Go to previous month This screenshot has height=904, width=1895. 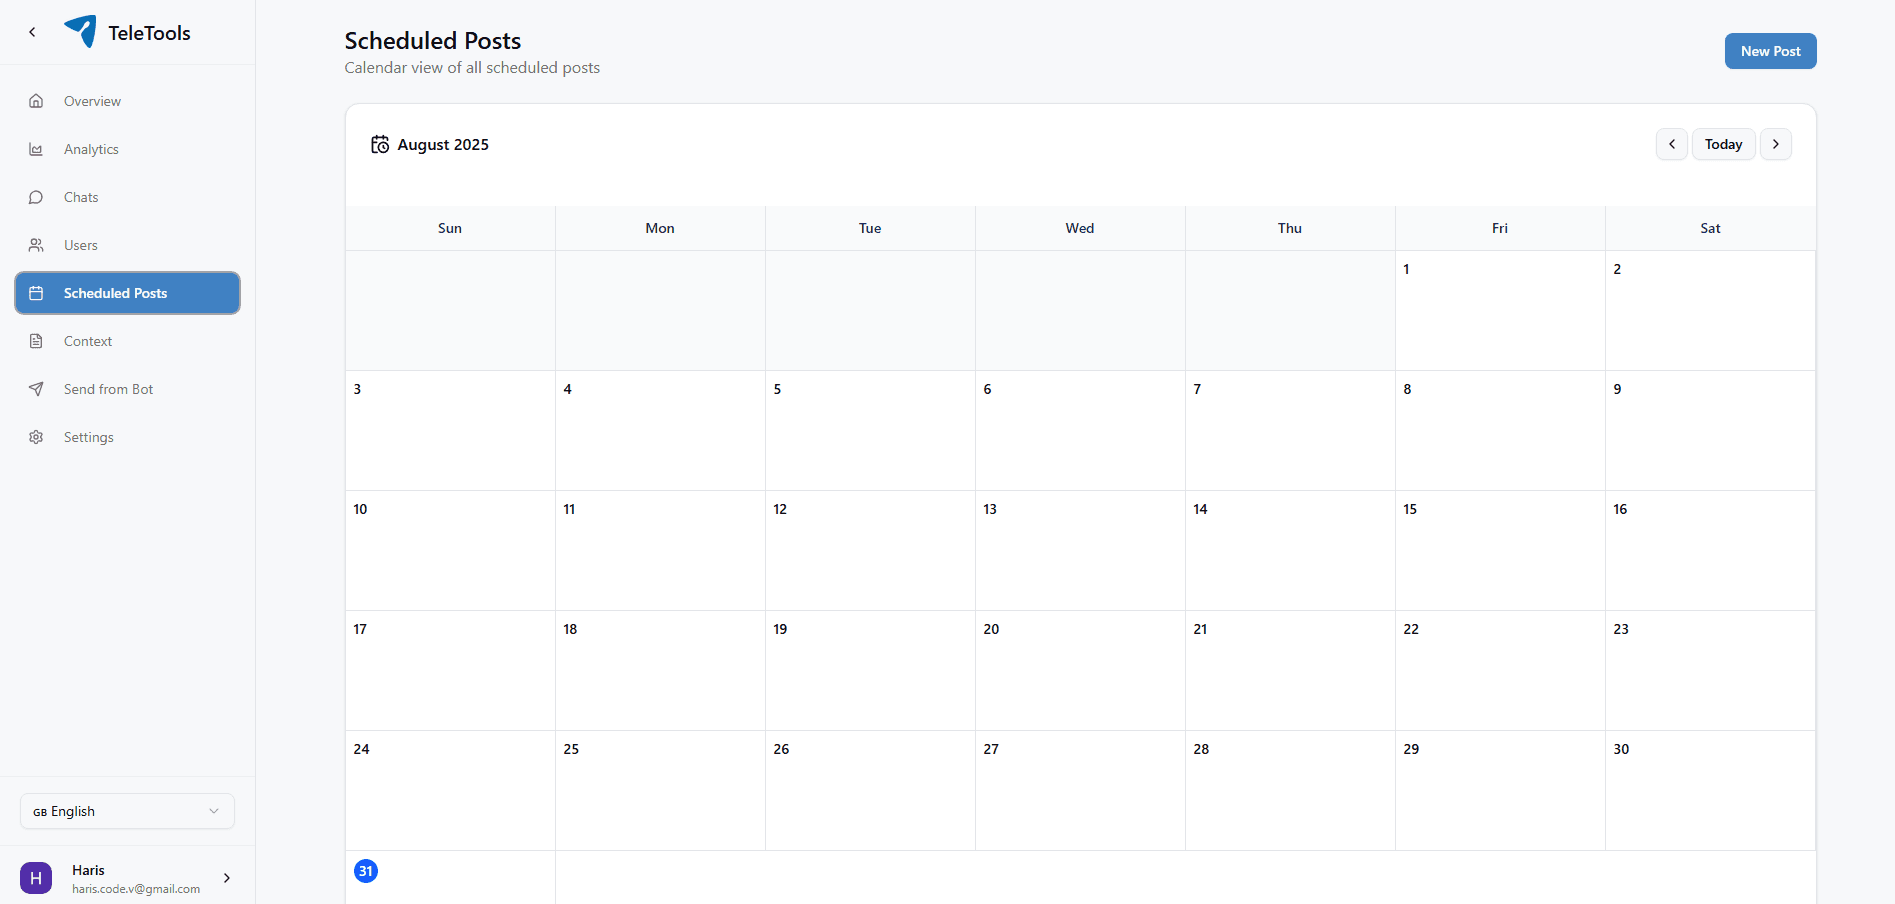(1671, 144)
